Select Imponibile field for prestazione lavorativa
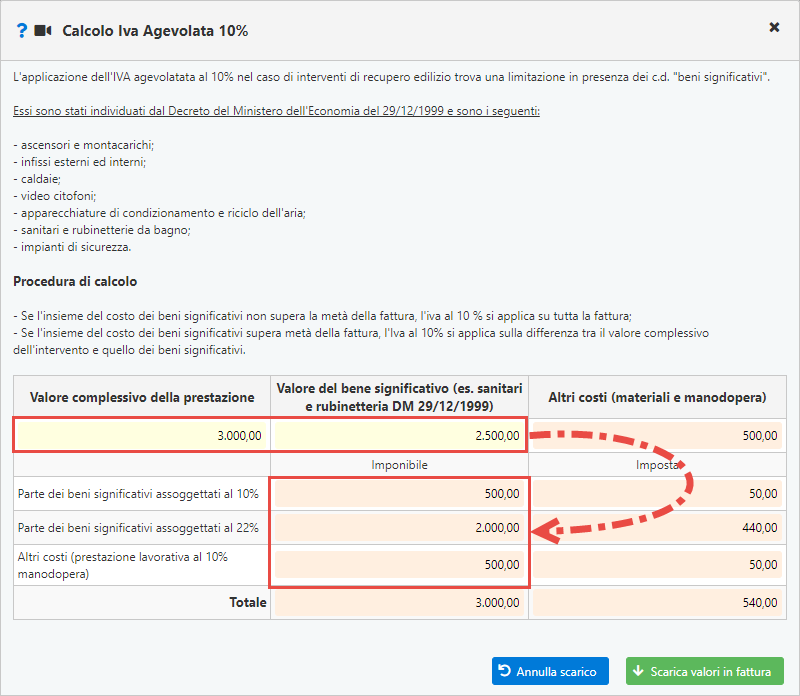This screenshot has width=800, height=696. coord(399,565)
